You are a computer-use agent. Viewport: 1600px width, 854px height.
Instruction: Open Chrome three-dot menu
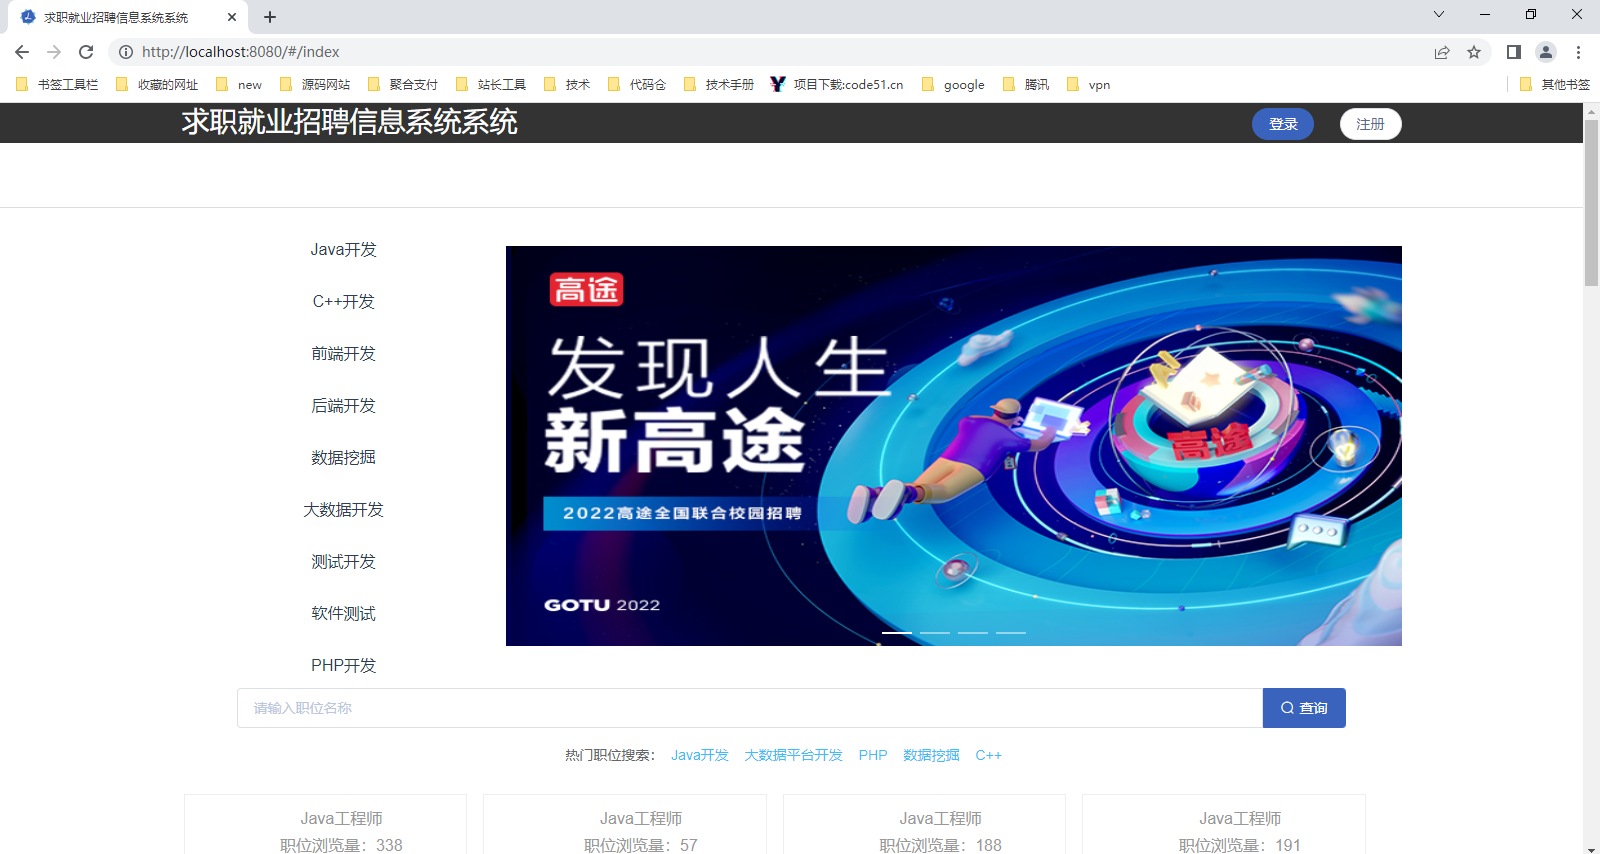1578,52
